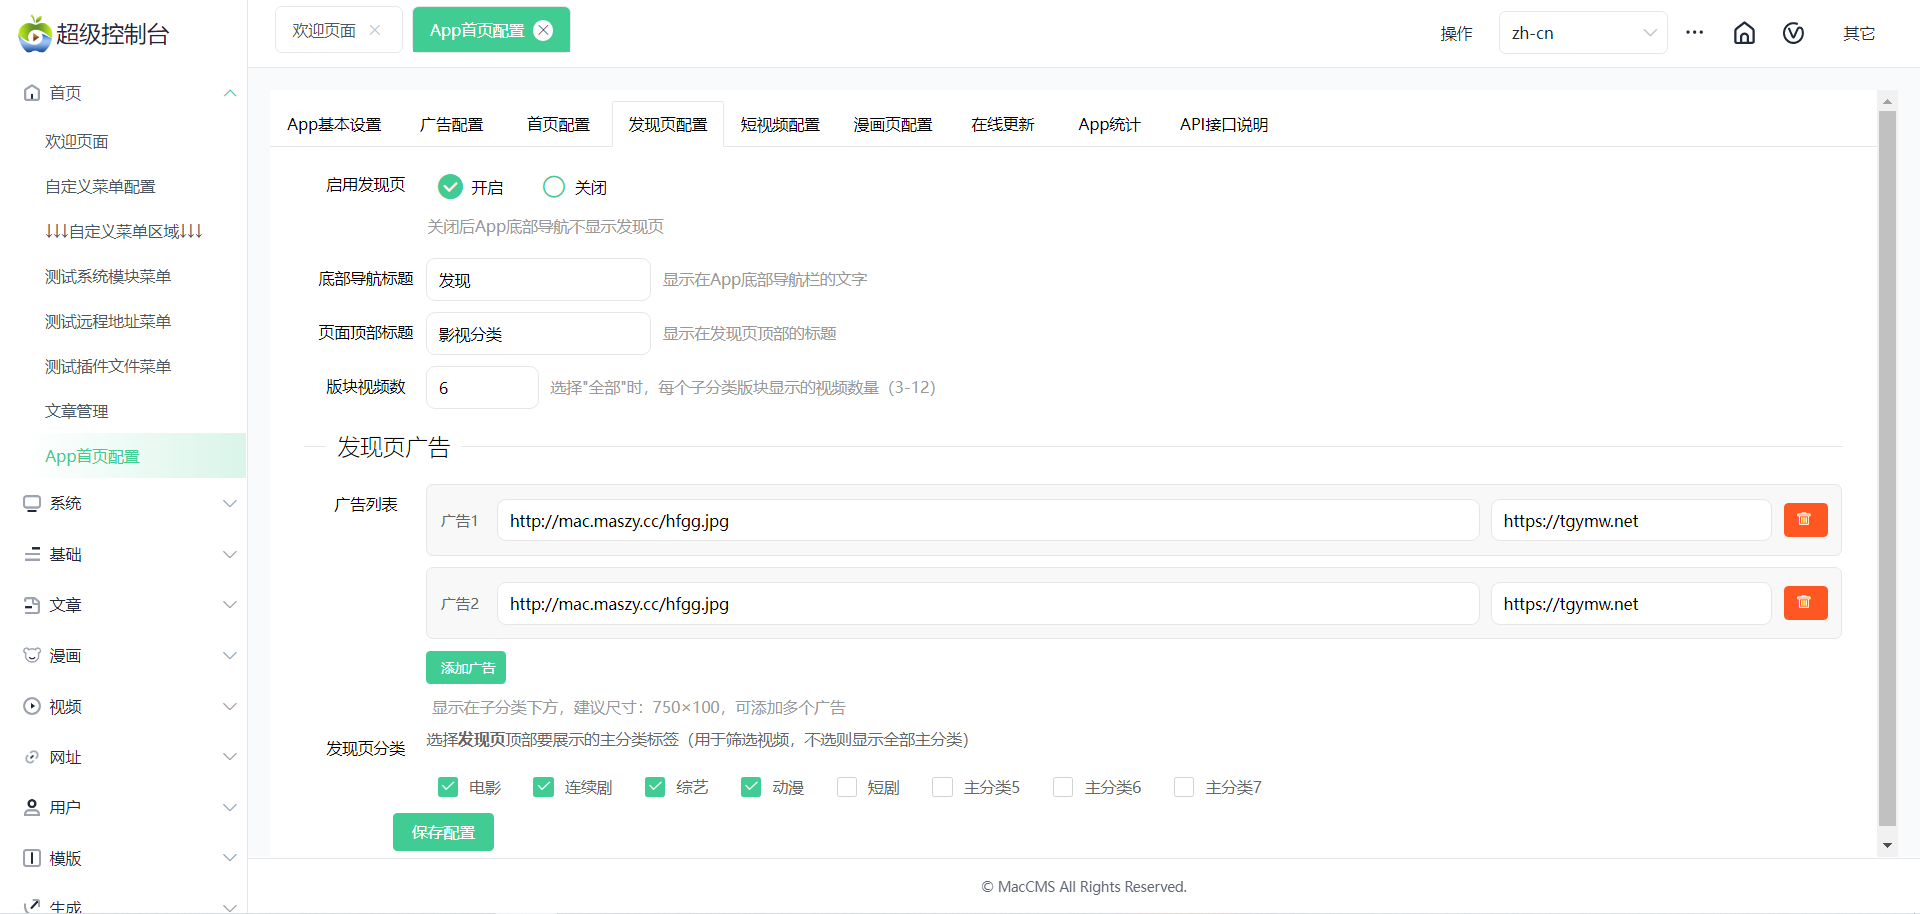Image resolution: width=1920 pixels, height=914 pixels.
Task: Select the 关闭 radio option
Action: click(x=554, y=187)
